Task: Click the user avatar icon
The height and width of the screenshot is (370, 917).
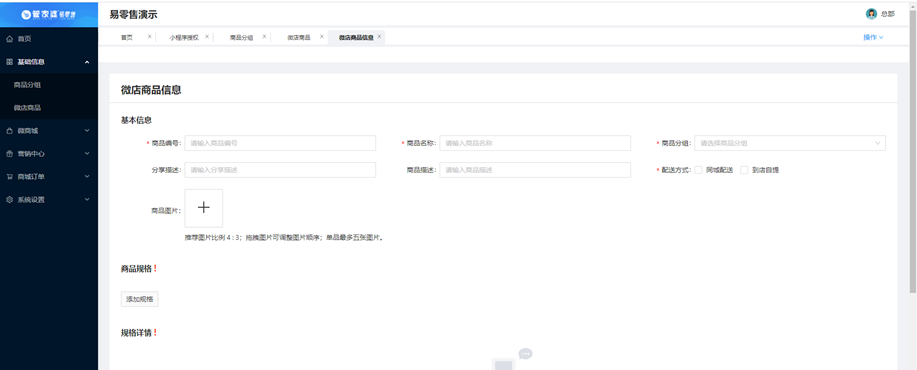Action: (x=871, y=14)
